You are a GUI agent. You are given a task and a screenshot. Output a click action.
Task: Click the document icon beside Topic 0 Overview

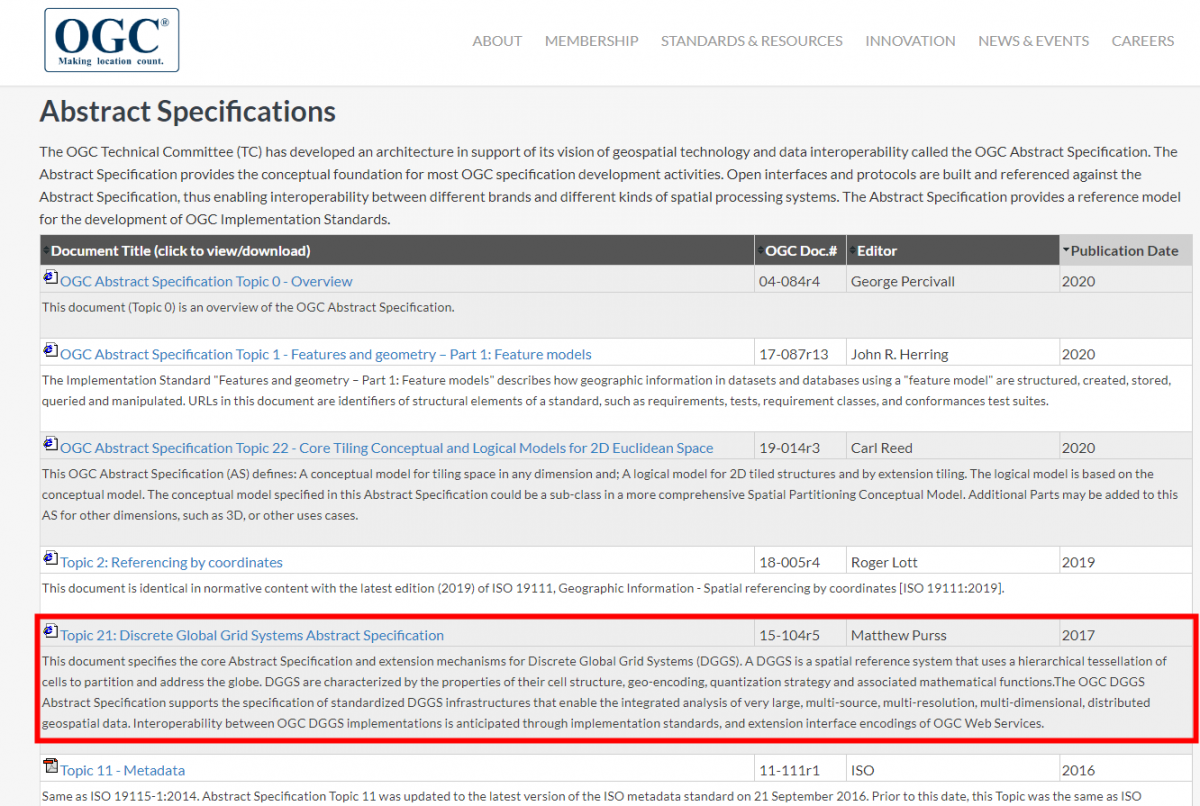50,278
